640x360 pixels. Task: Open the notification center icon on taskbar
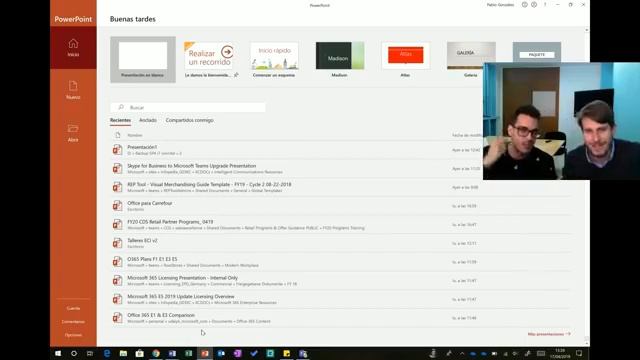(x=579, y=353)
